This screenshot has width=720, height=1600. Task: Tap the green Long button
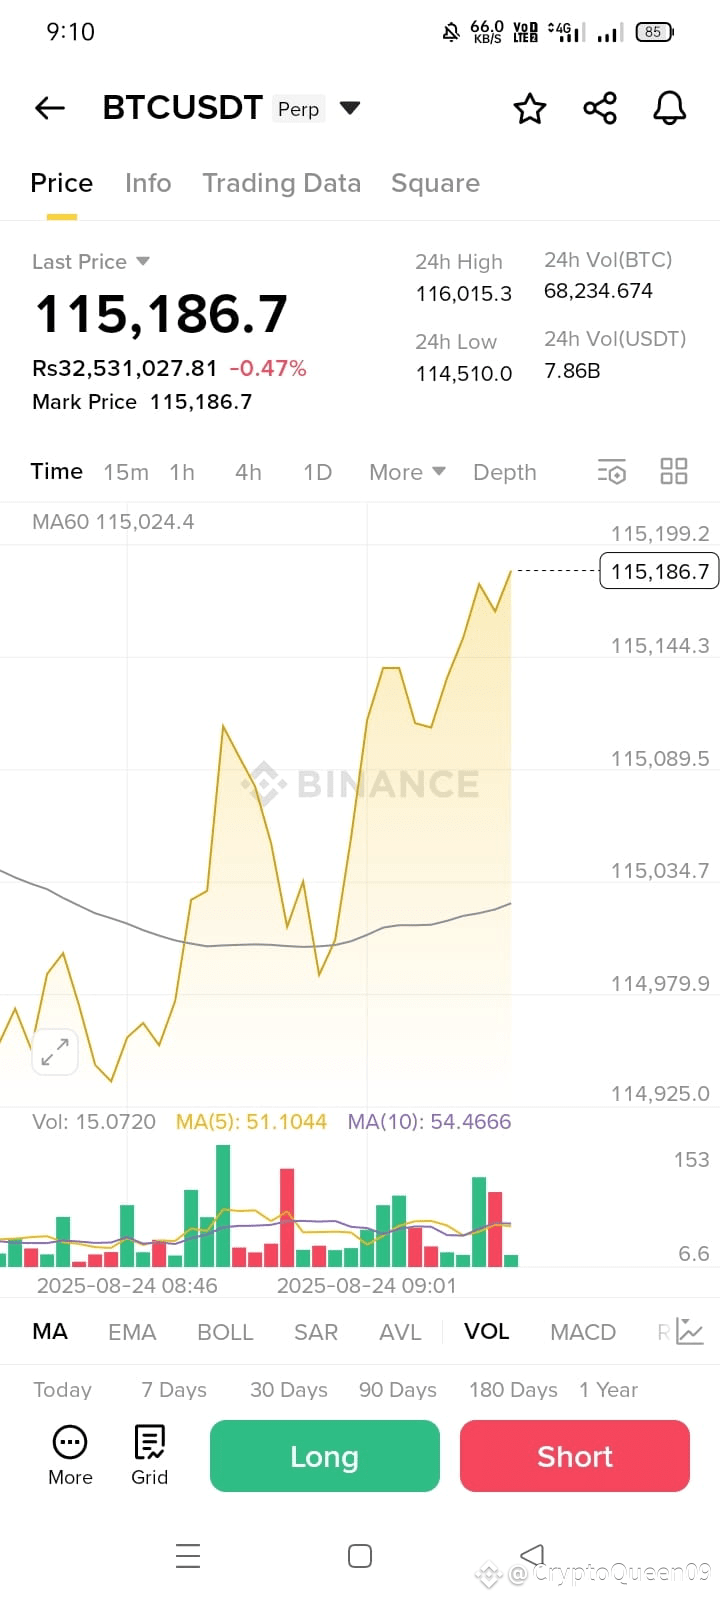(x=325, y=1456)
